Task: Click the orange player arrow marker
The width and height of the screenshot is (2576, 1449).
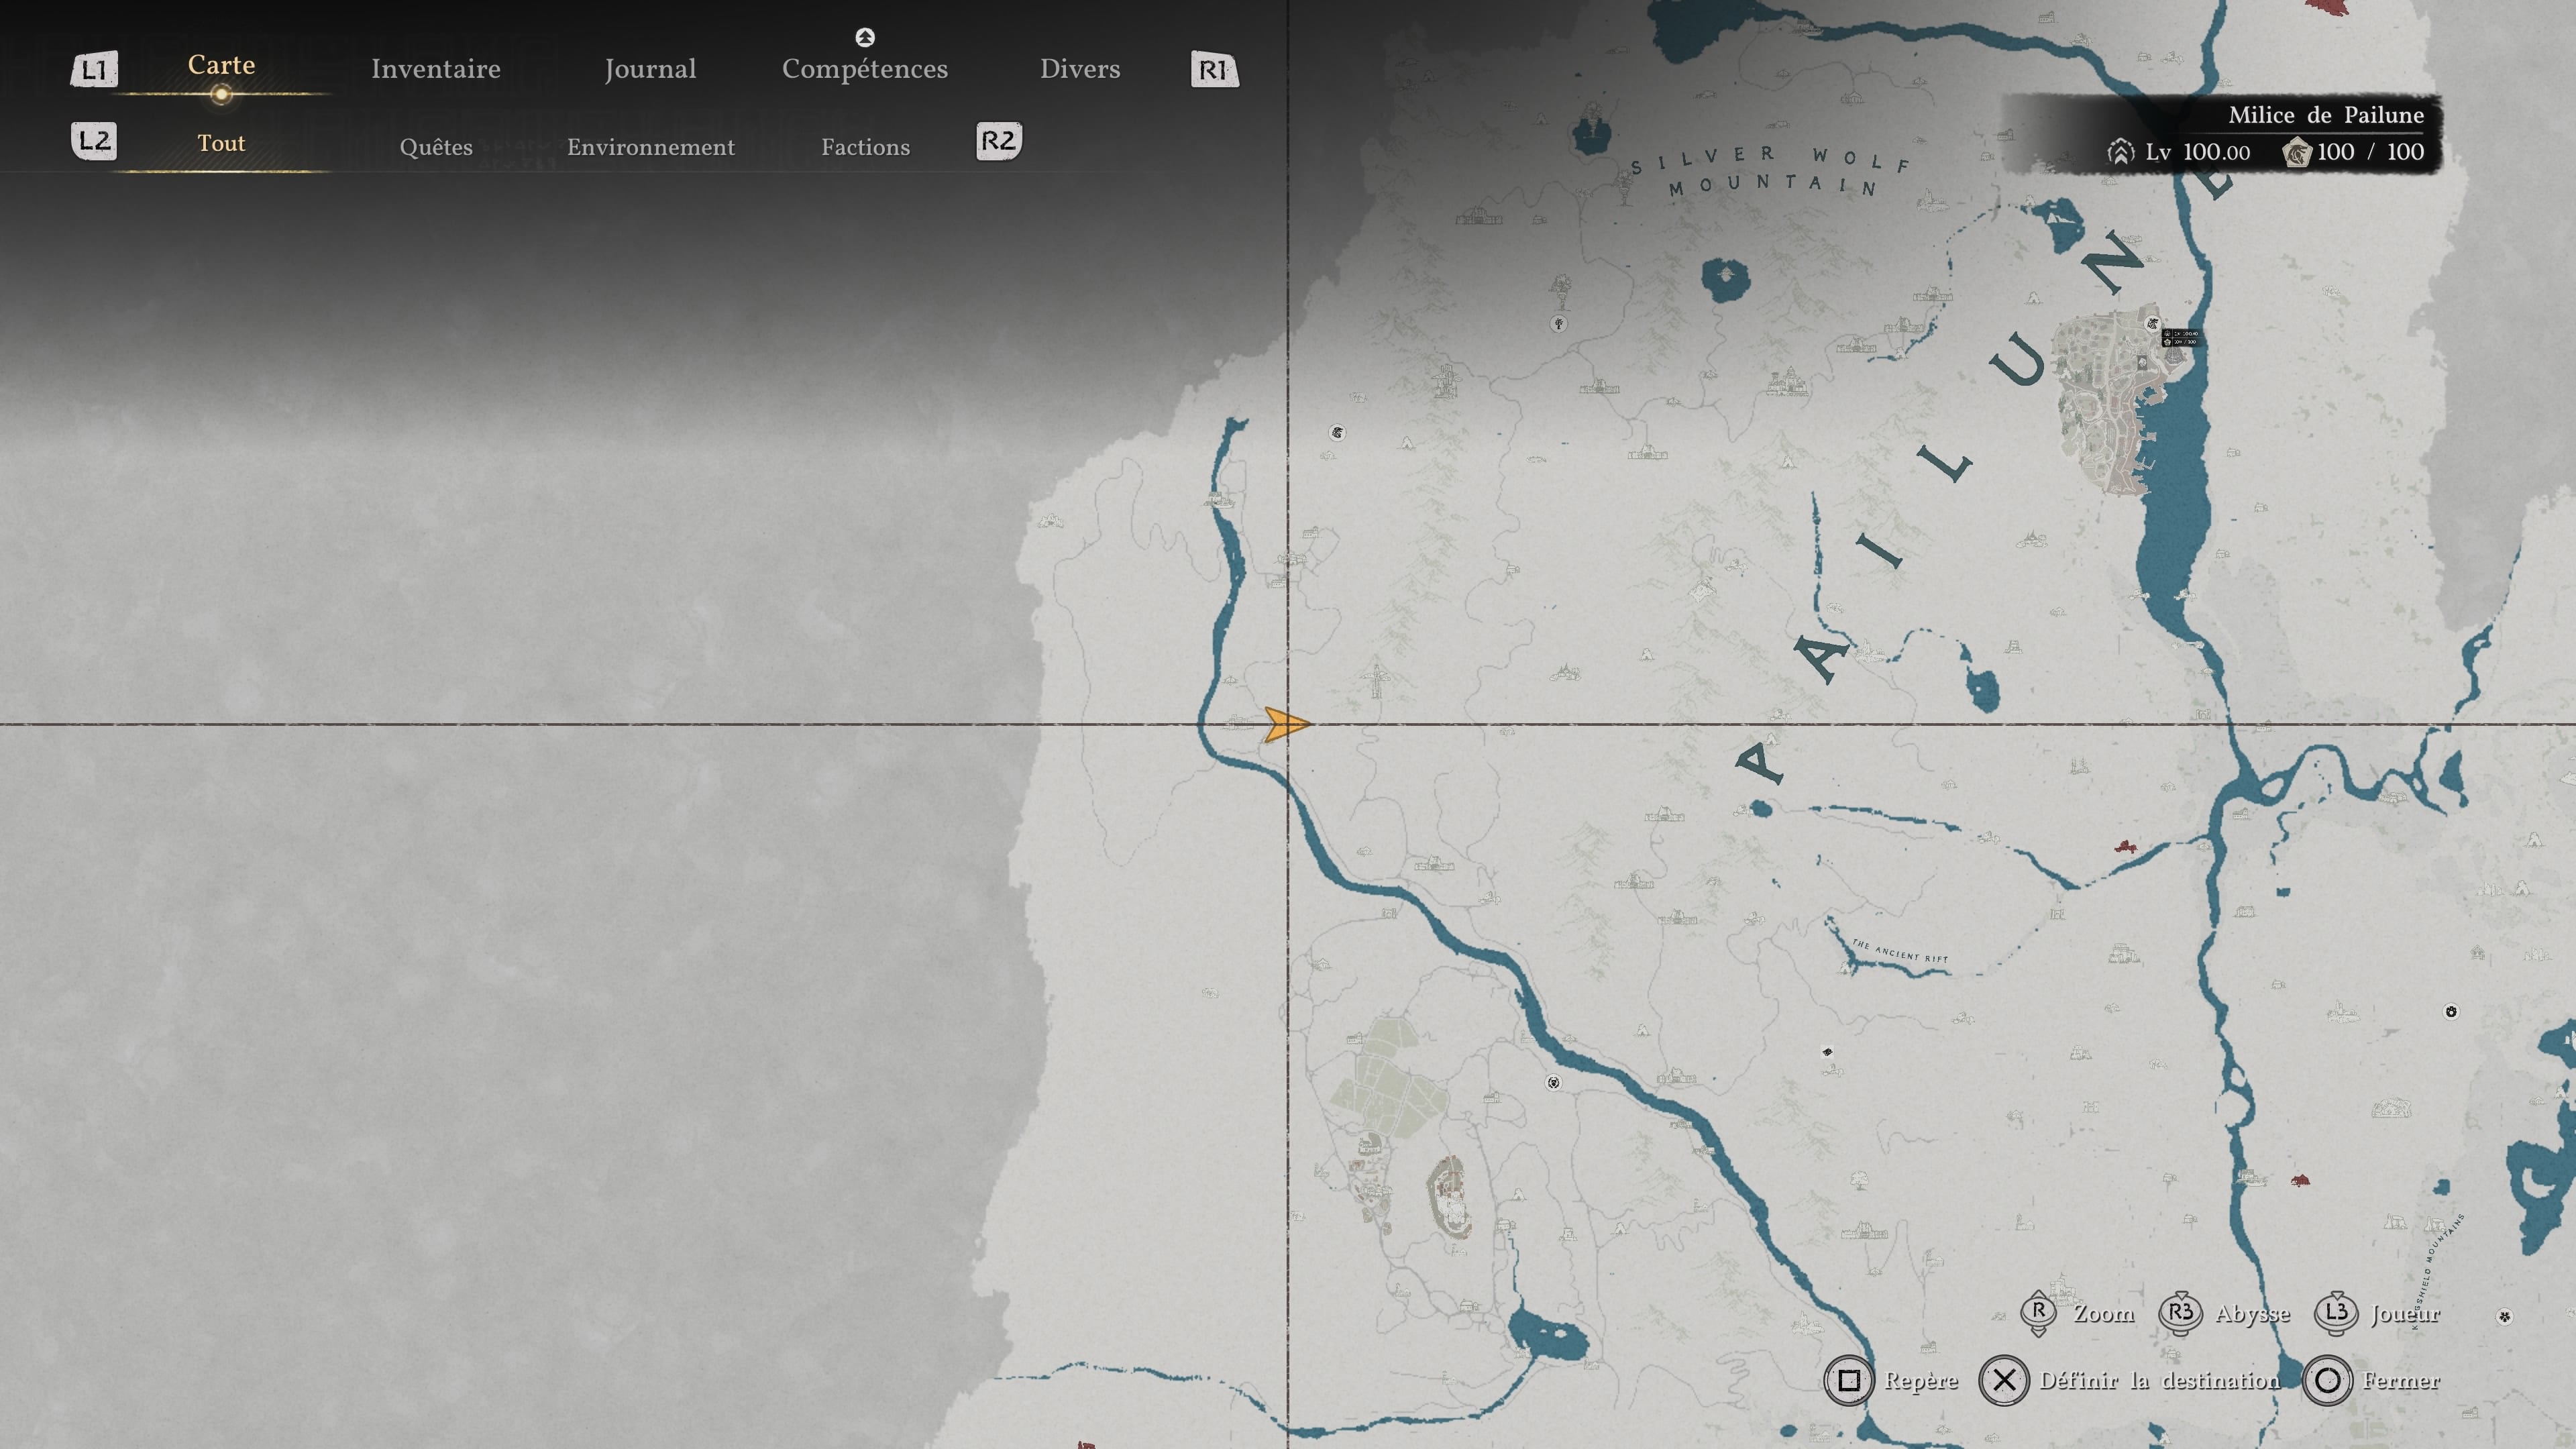Action: coord(1287,724)
